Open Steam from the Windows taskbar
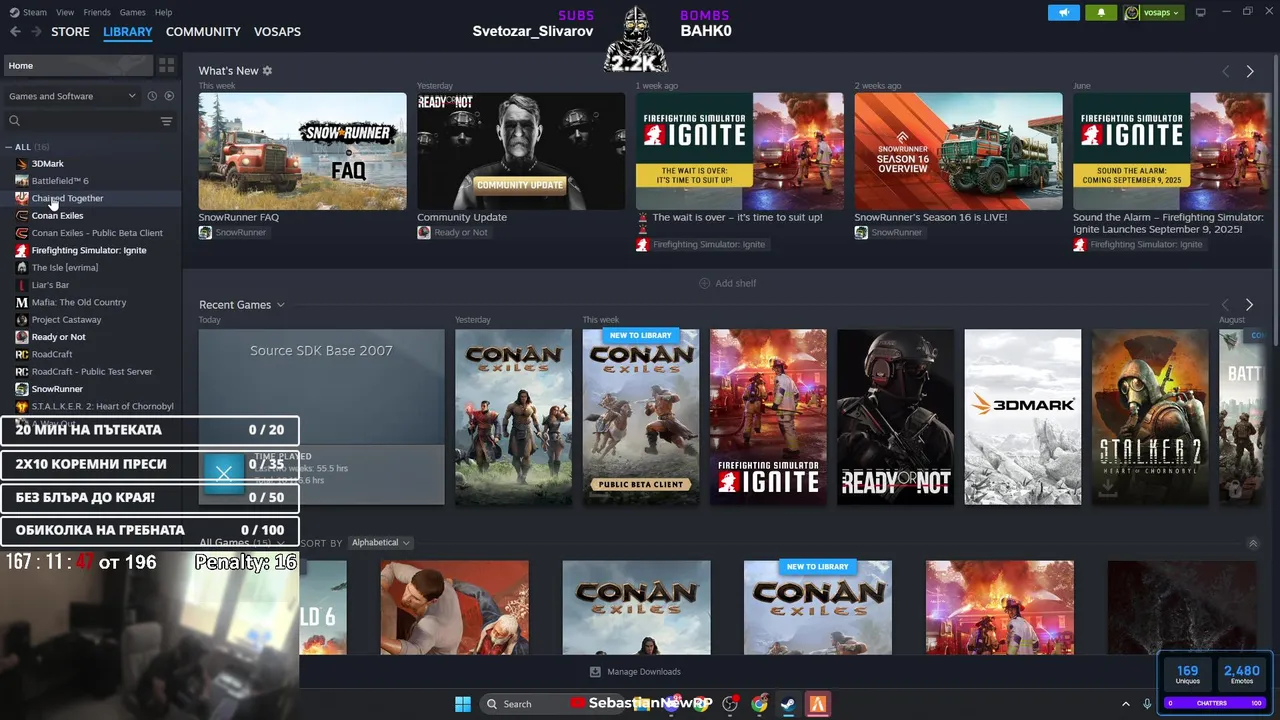This screenshot has height=720, width=1280. click(788, 704)
